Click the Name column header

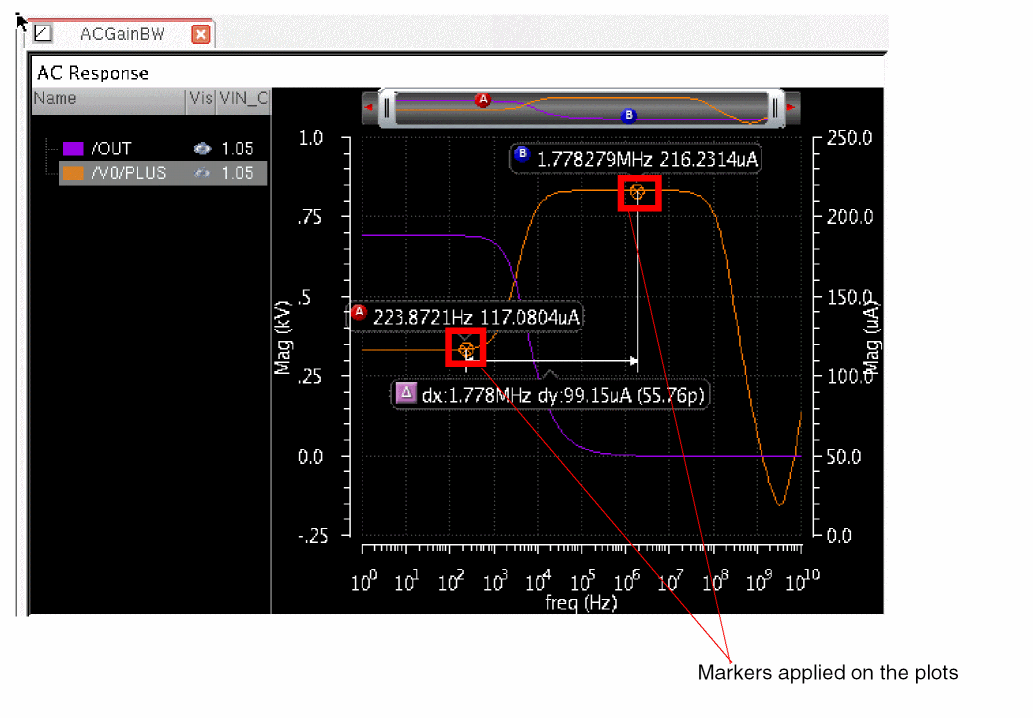click(x=55, y=98)
